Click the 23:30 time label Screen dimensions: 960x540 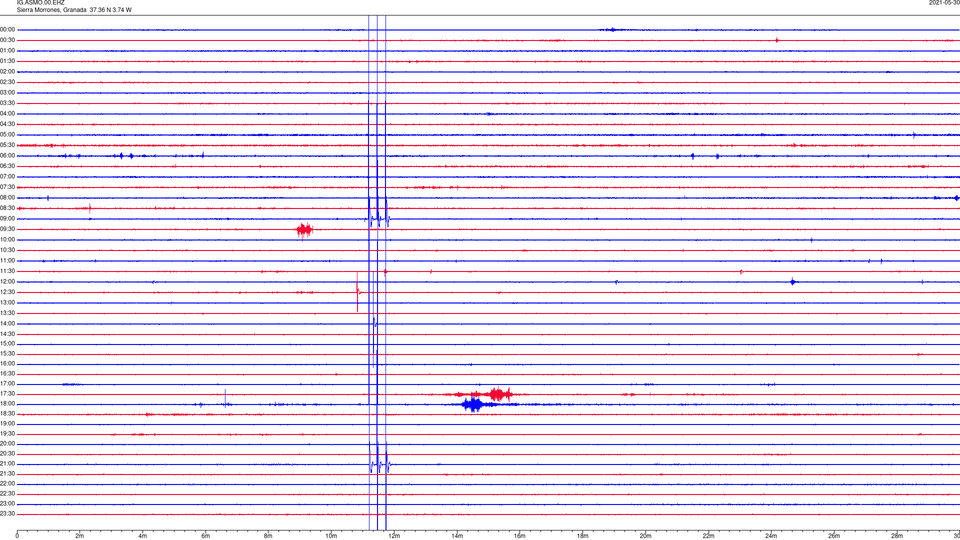8,514
